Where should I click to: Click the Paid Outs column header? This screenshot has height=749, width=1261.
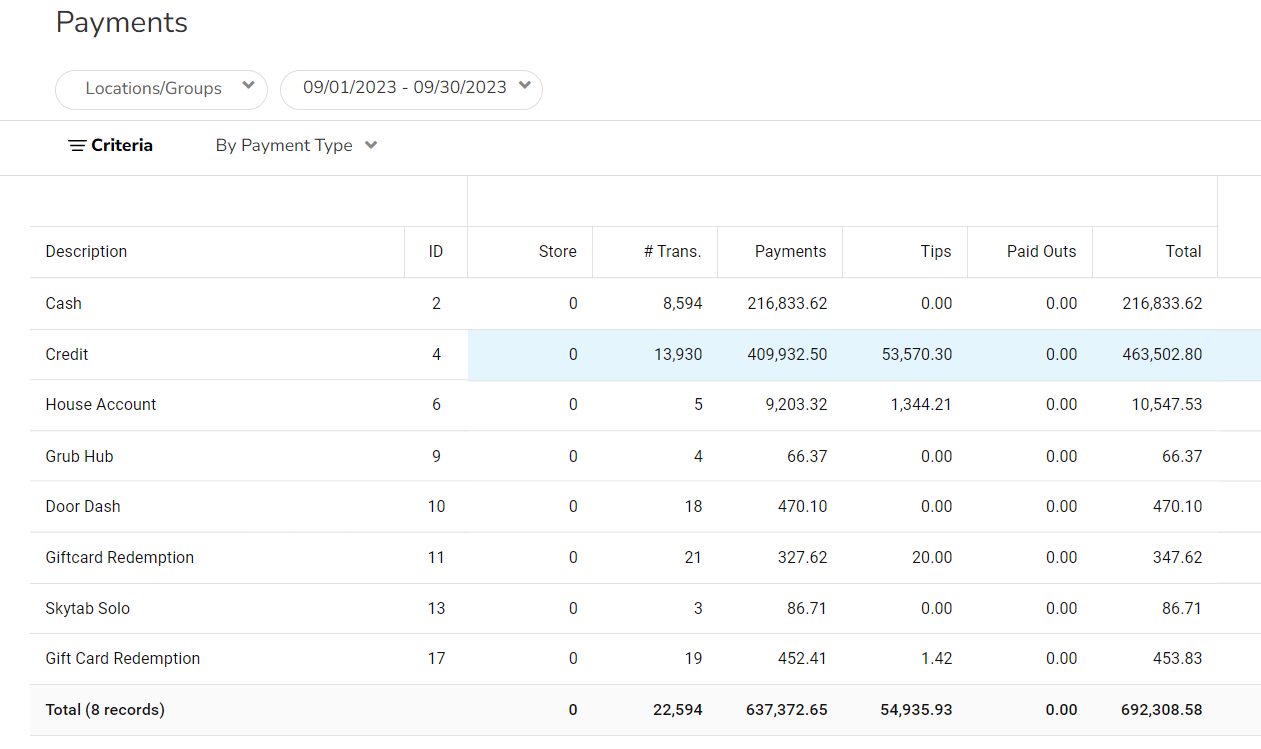[x=1041, y=252]
